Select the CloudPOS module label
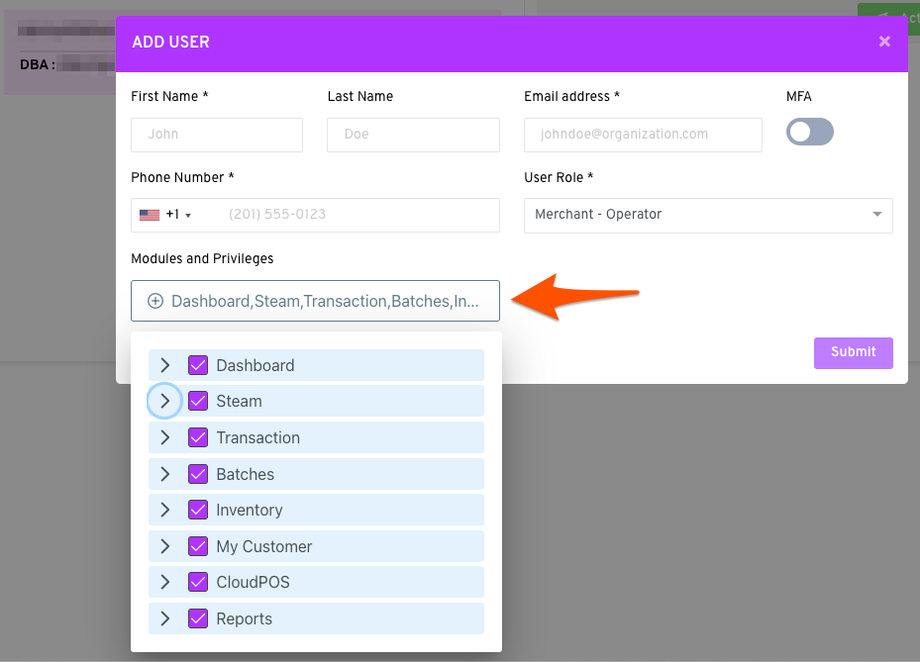920x662 pixels. tap(253, 582)
